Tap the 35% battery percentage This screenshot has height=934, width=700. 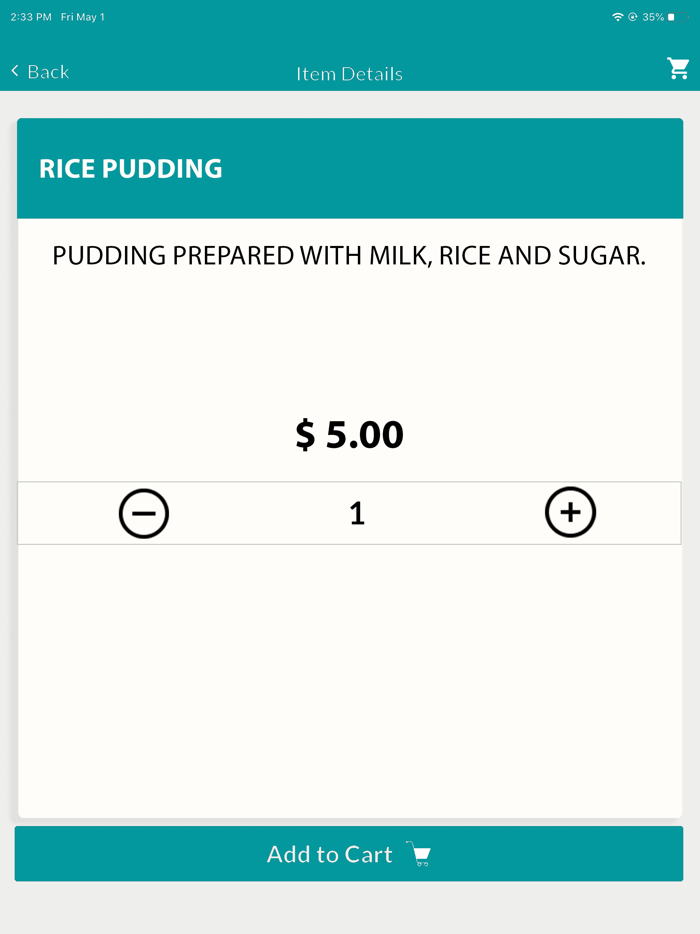[x=653, y=17]
